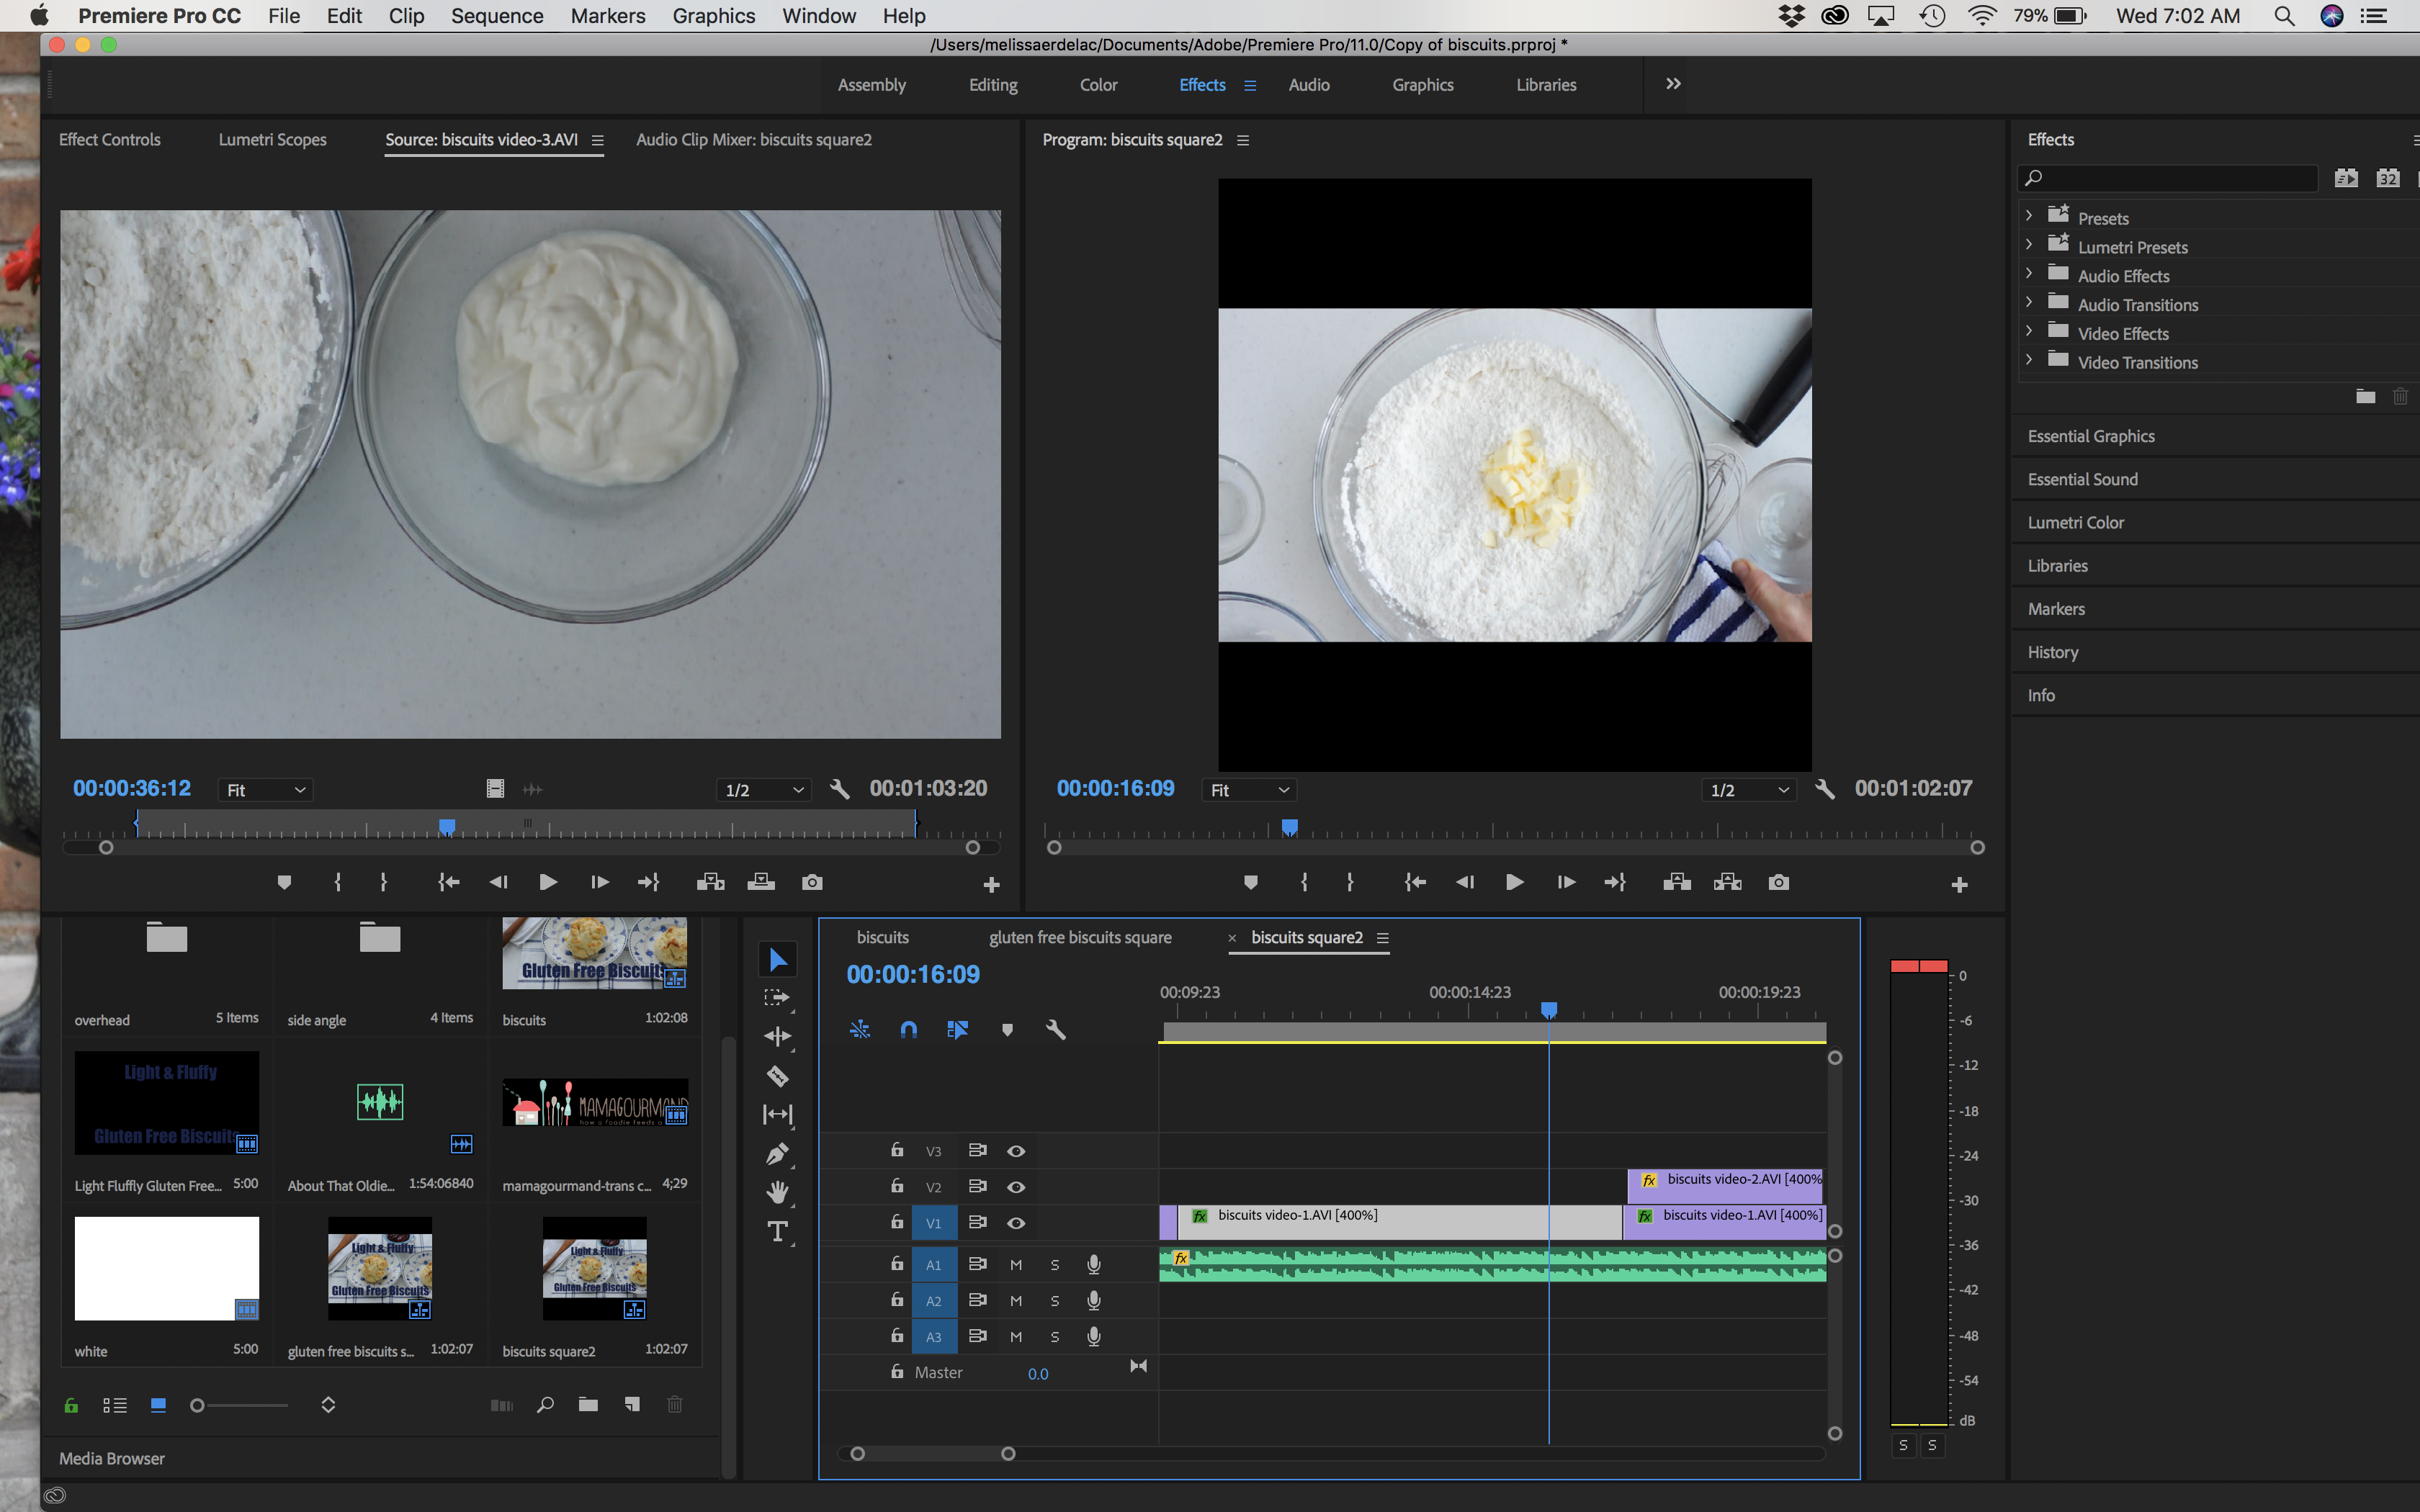This screenshot has width=2420, height=1512.
Task: Switch to the Effect Controls tab
Action: 109,140
